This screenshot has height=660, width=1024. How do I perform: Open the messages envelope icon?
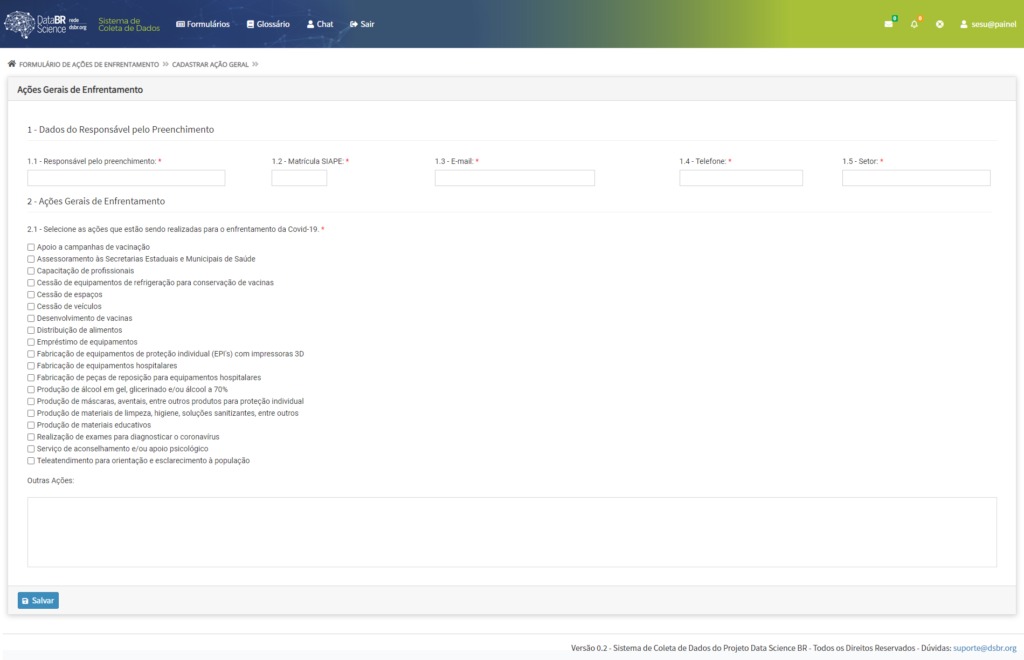(x=888, y=24)
